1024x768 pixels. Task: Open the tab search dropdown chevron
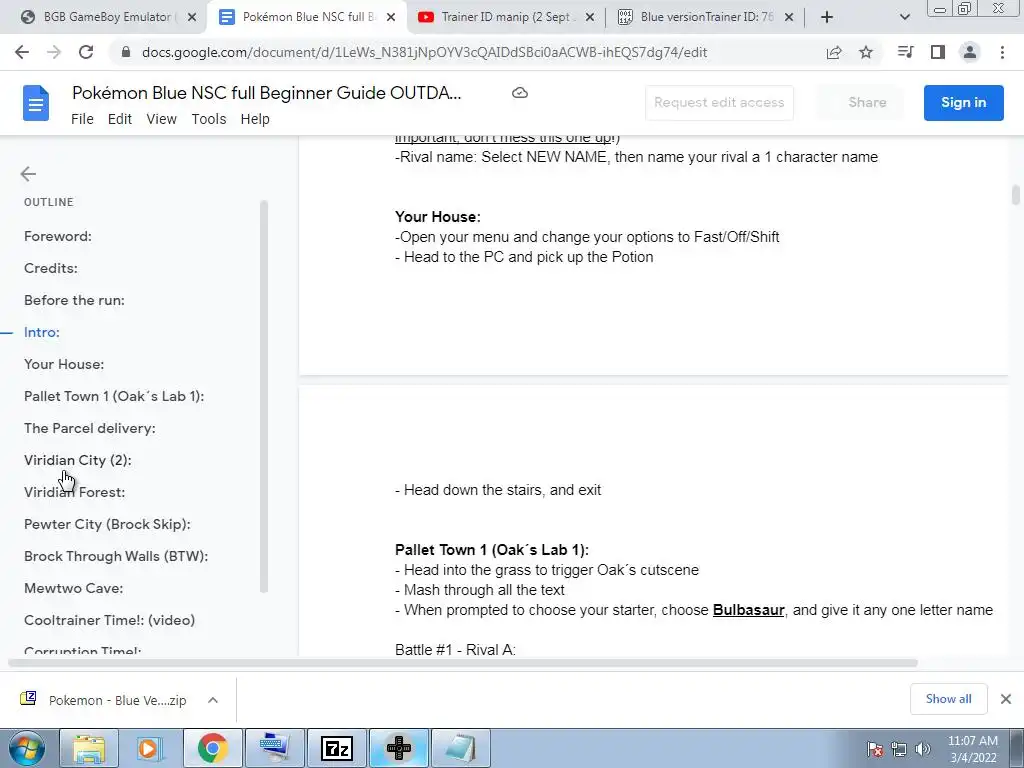[904, 17]
